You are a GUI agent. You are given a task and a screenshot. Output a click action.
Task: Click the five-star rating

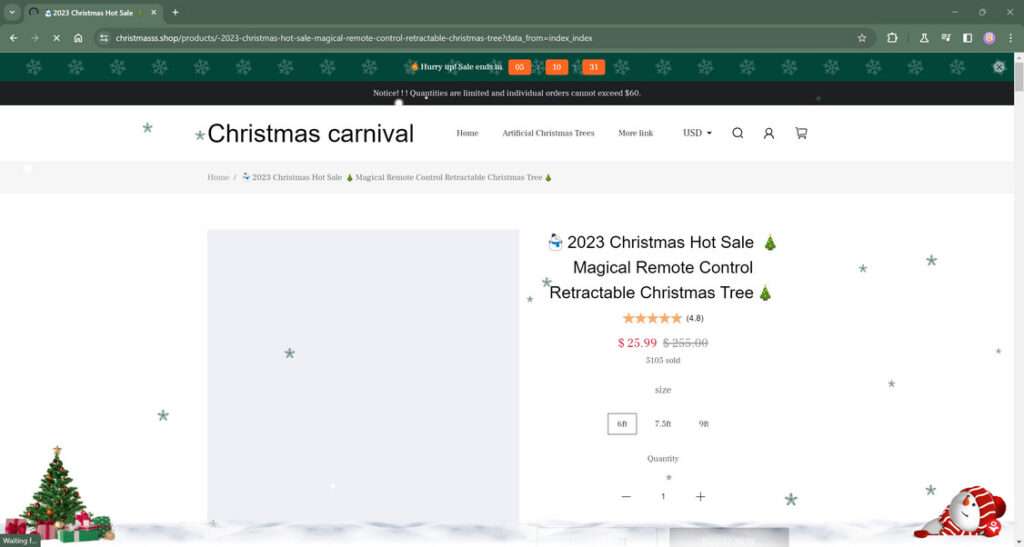point(652,319)
